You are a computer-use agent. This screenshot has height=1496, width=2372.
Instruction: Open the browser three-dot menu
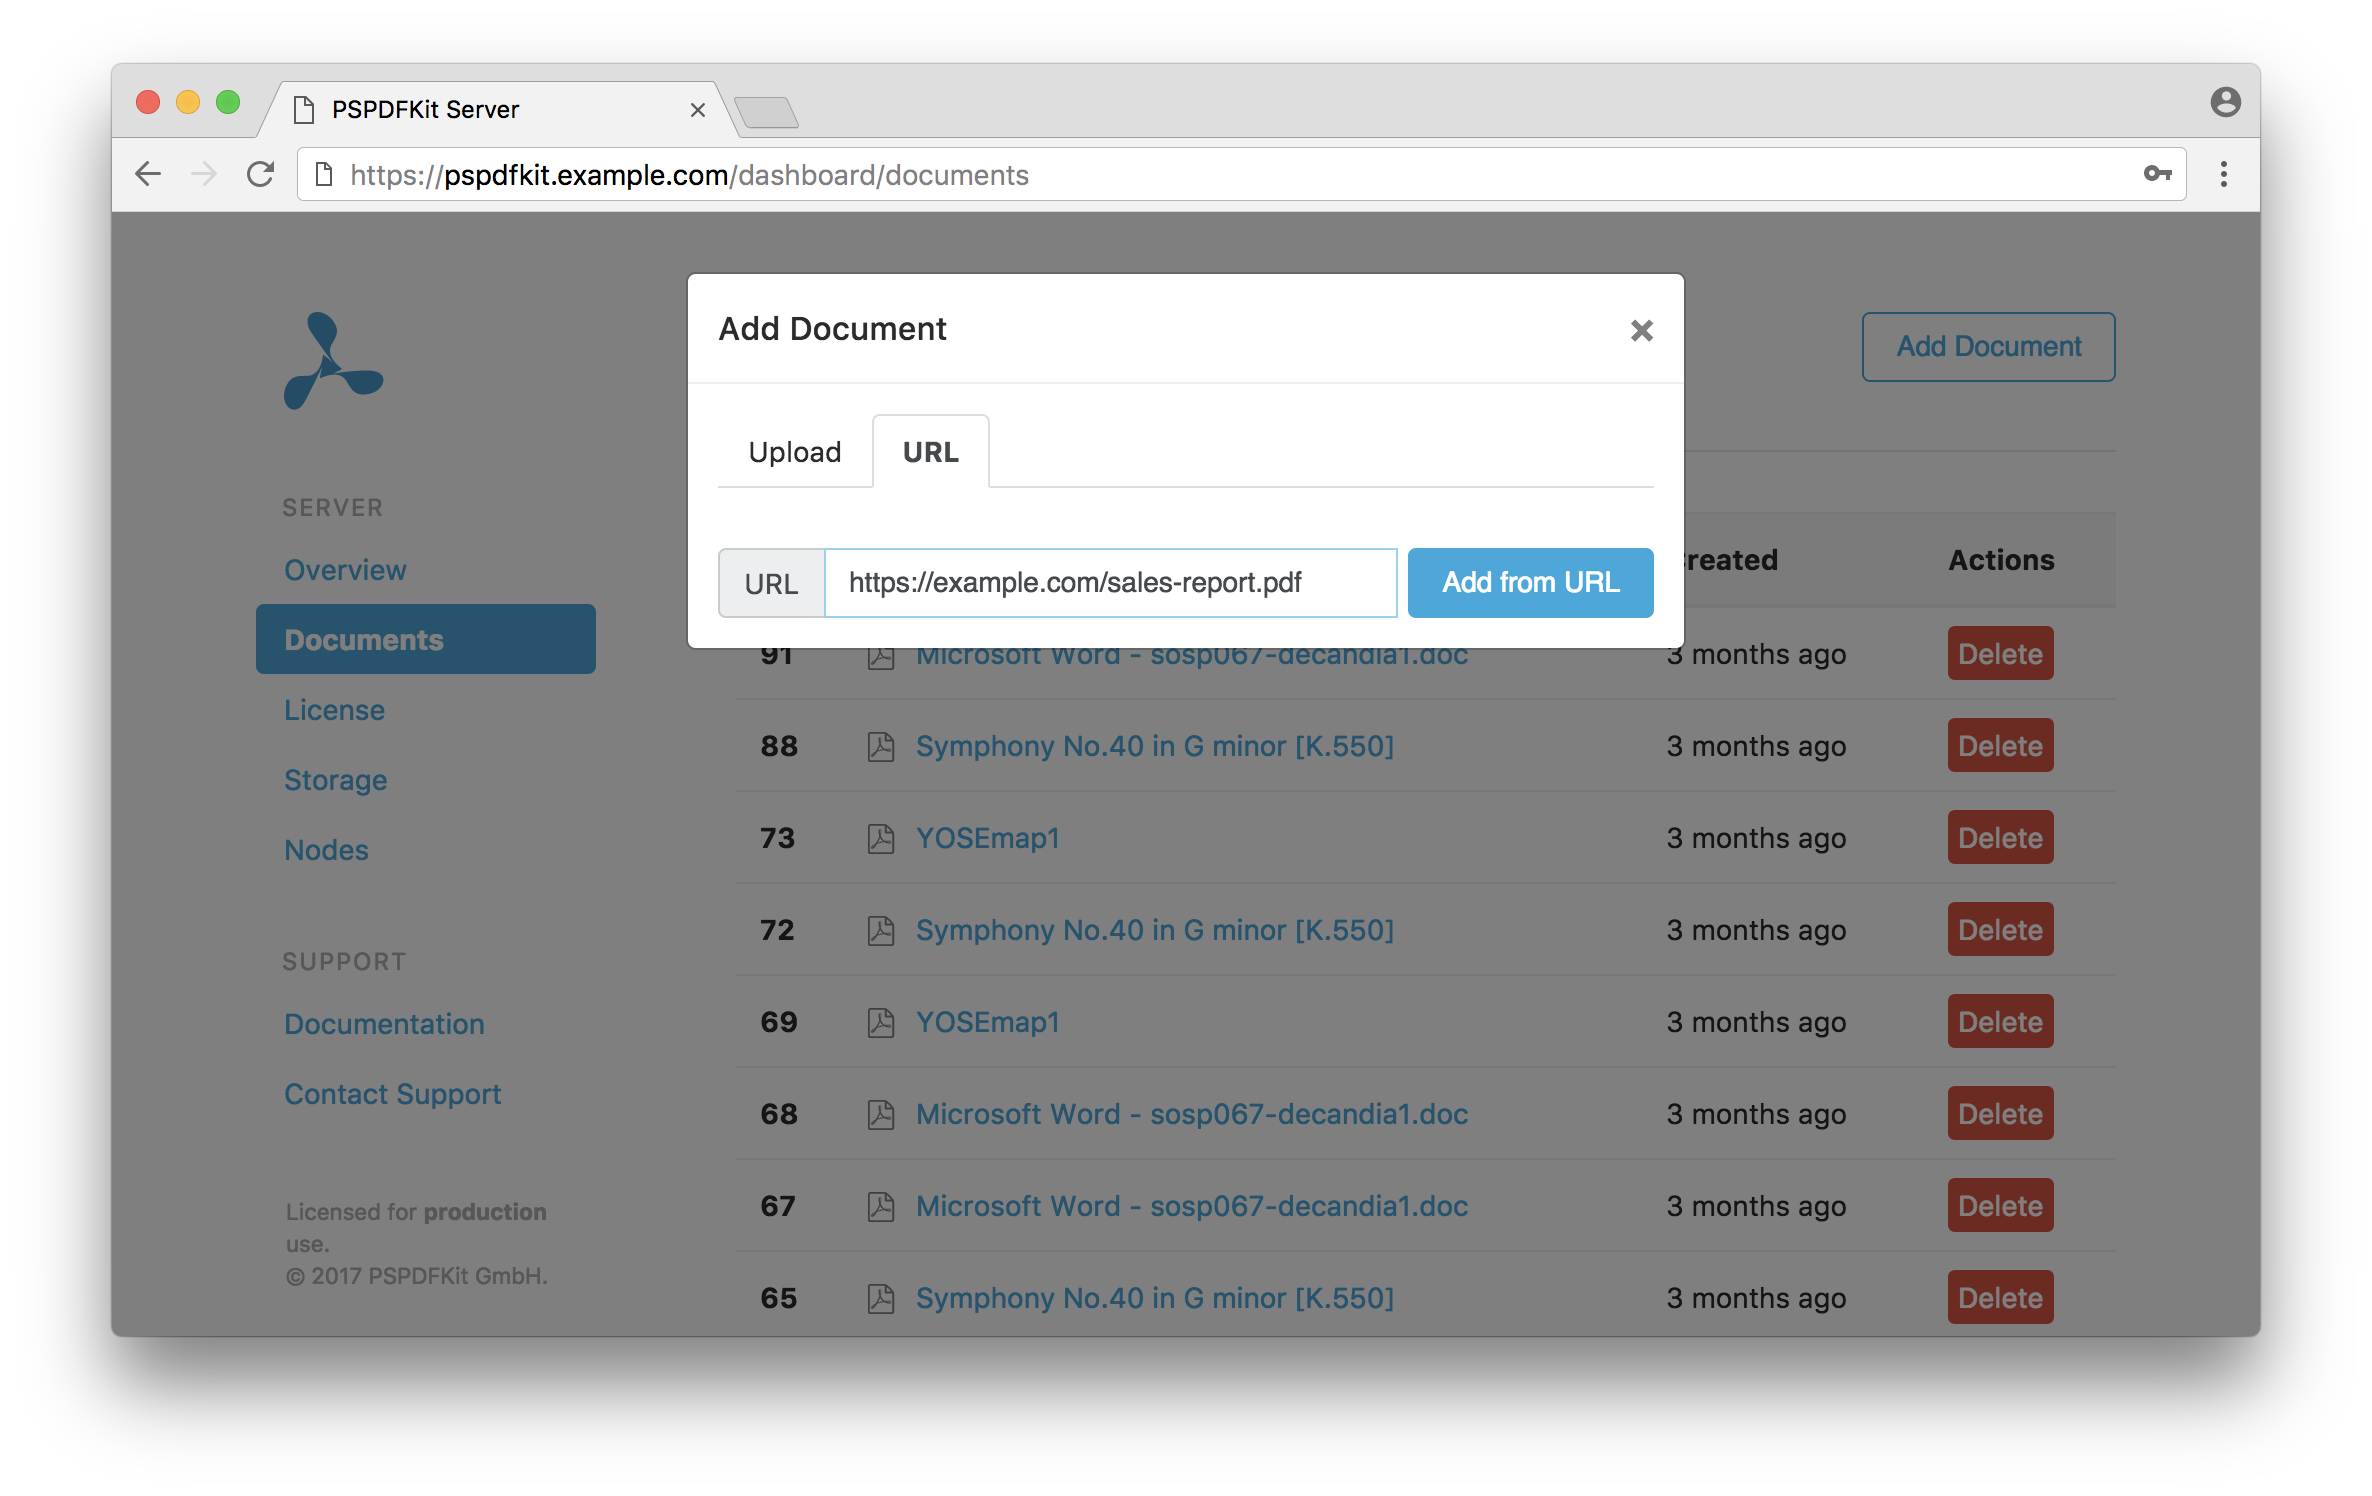tap(2224, 174)
